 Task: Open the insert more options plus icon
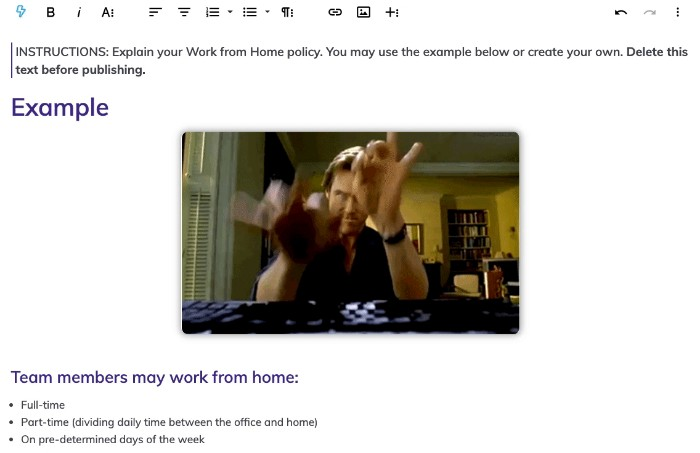tap(392, 12)
